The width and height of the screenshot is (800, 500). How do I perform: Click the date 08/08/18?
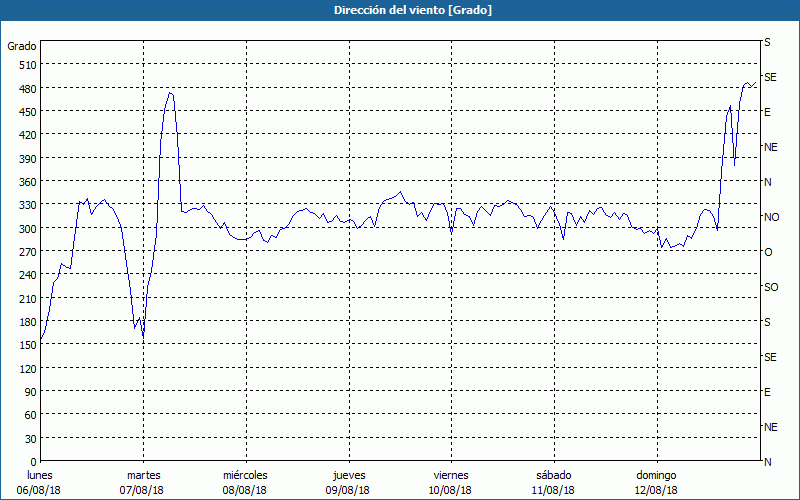pyautogui.click(x=245, y=490)
